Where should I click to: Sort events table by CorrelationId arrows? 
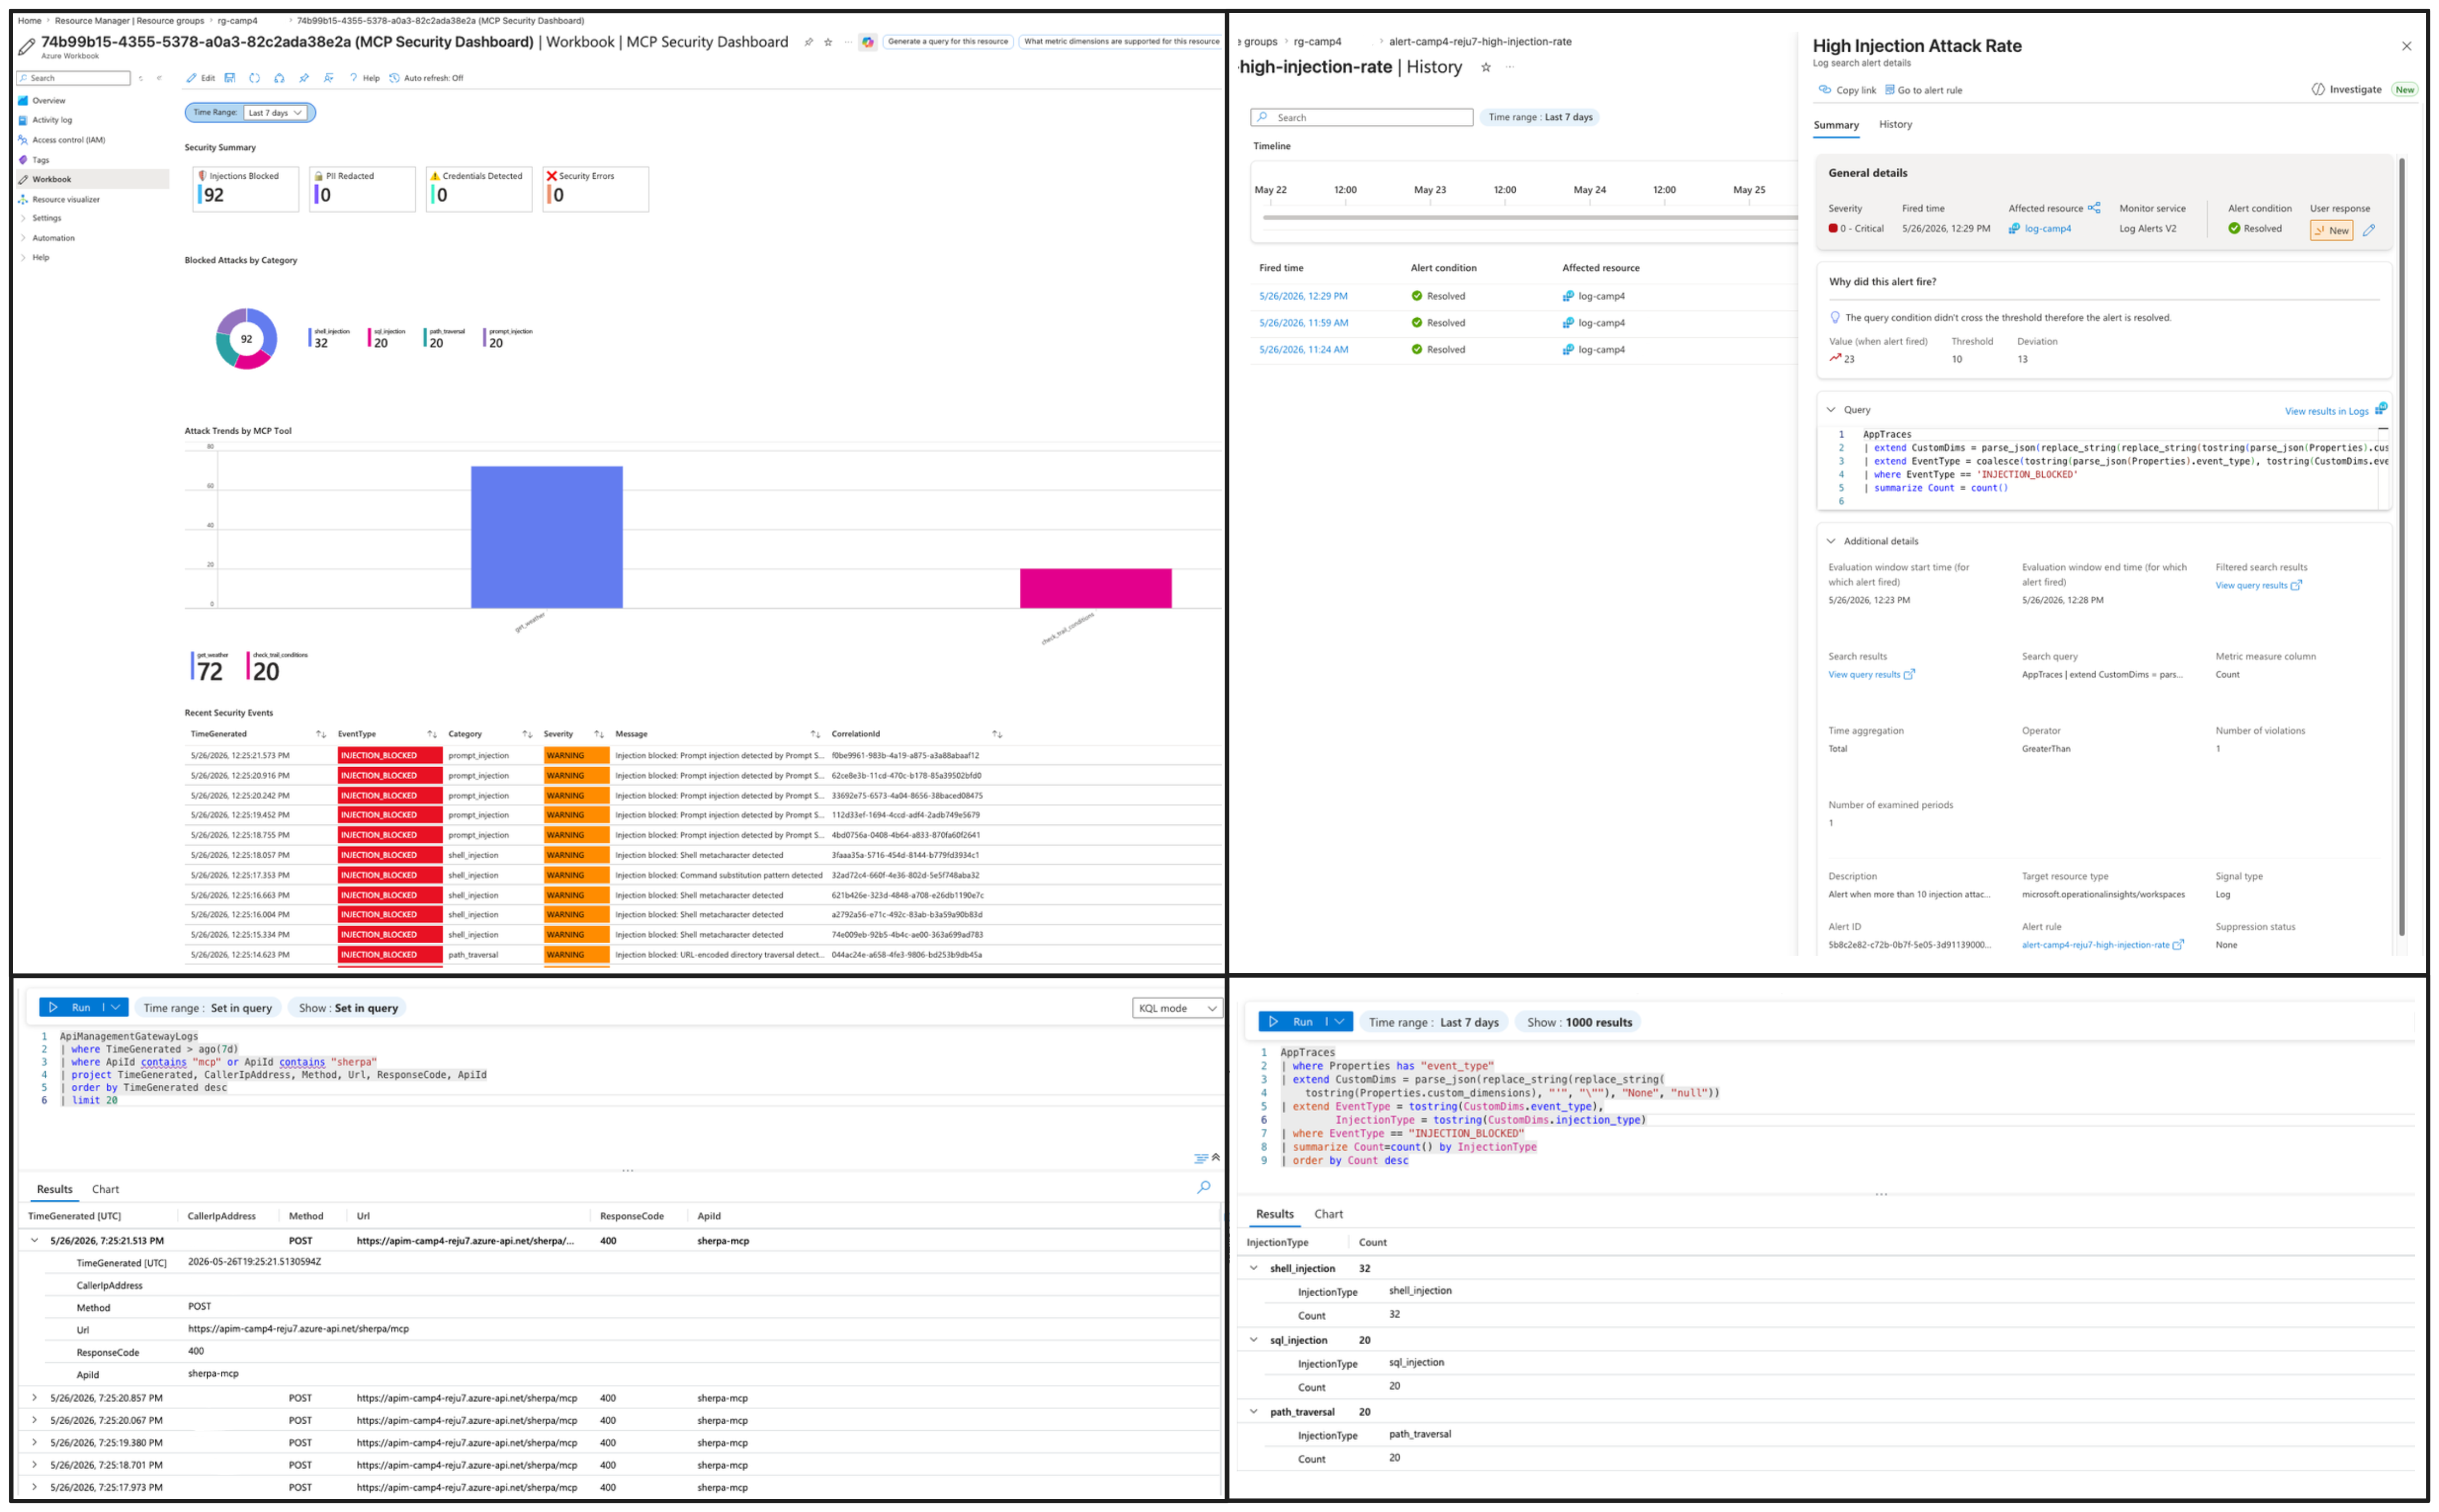(x=997, y=734)
